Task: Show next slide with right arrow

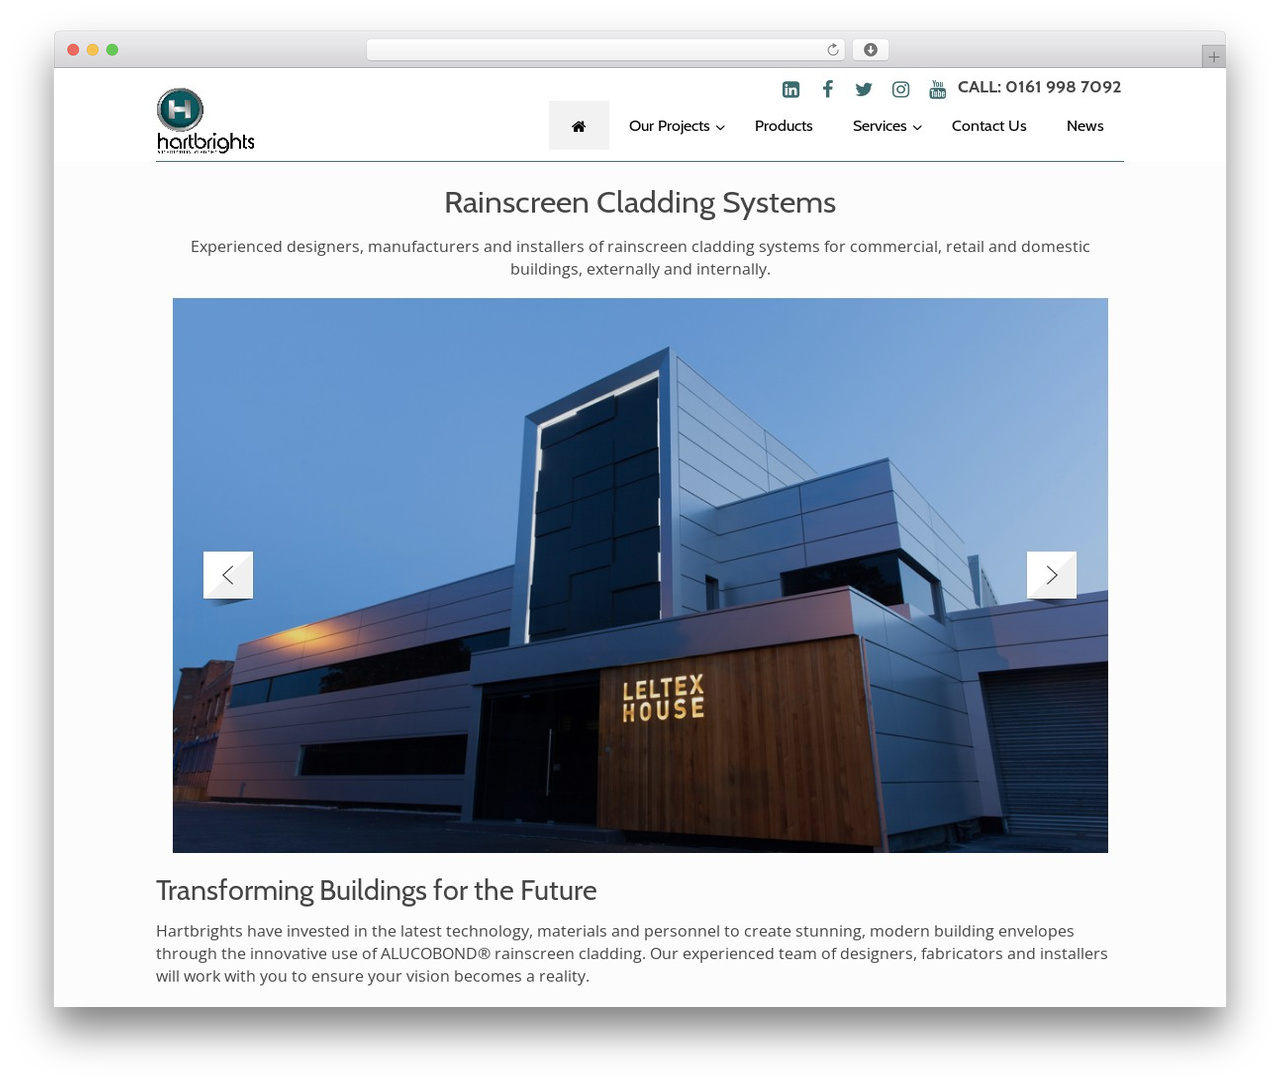Action: coord(1052,575)
